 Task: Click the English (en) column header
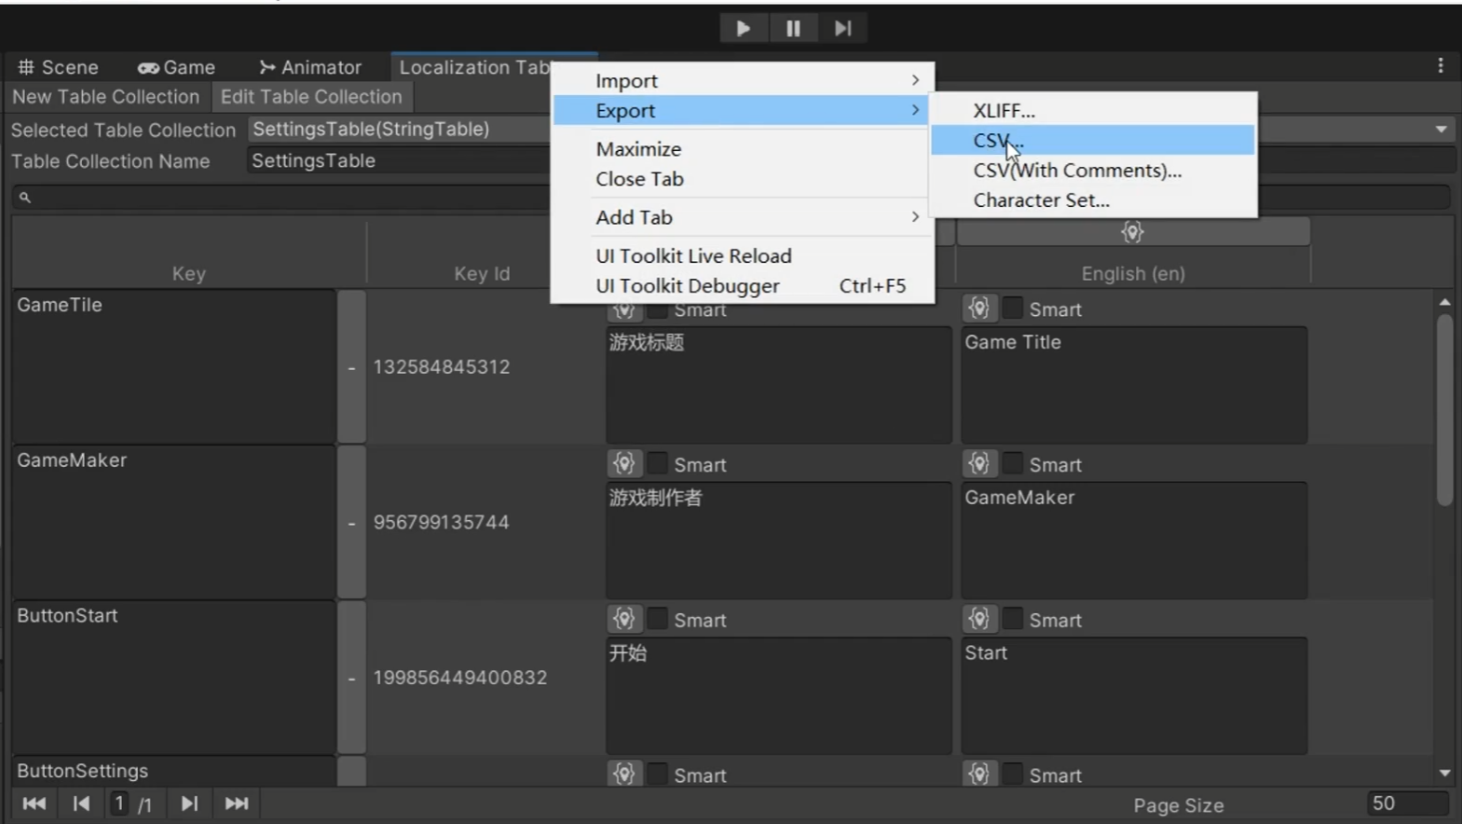click(x=1133, y=273)
